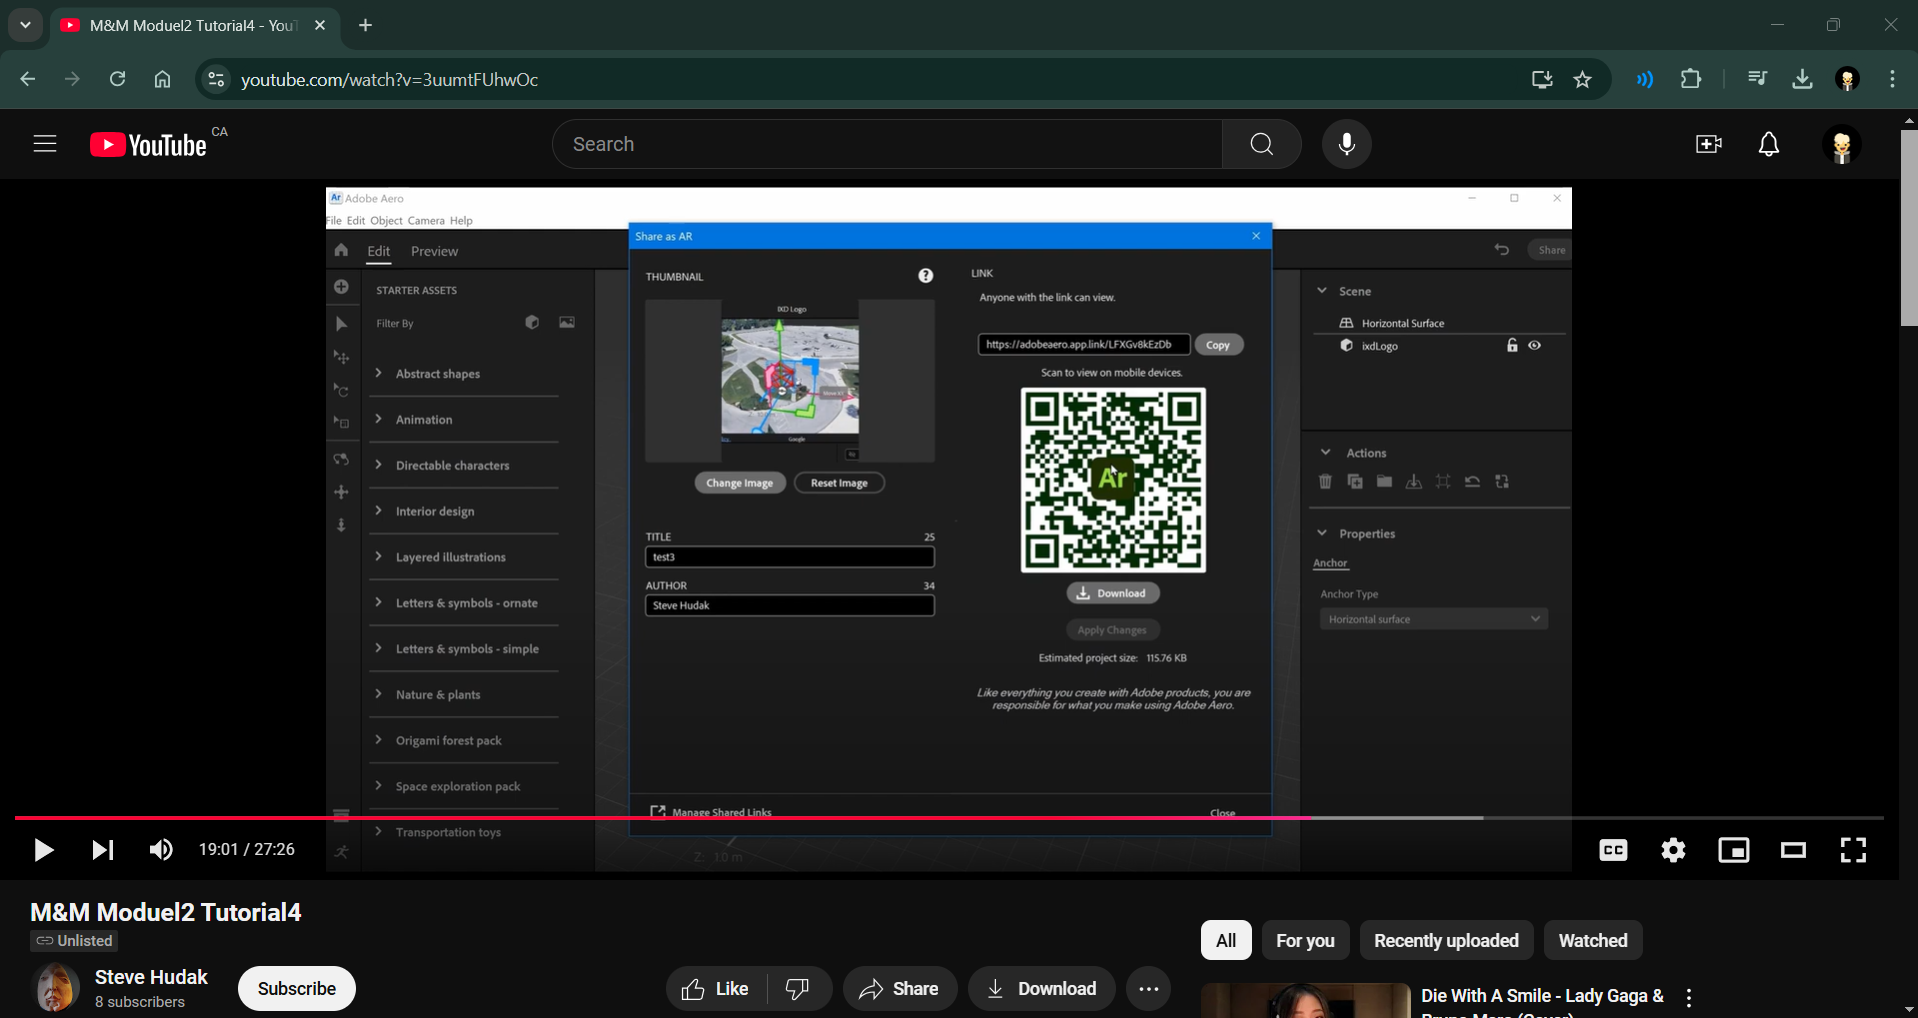Click the Download QR code icon button

tap(1112, 592)
